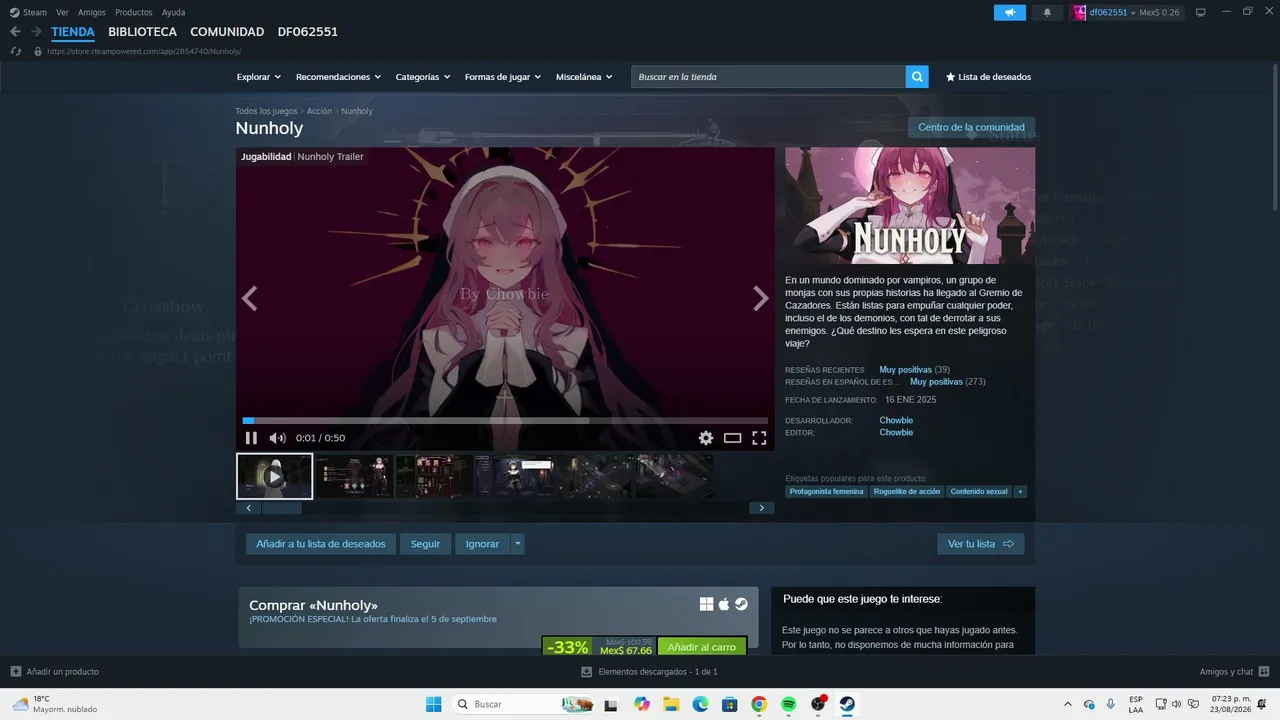Seek within the trailer progress bar
The width and height of the screenshot is (1280, 720).
pyautogui.click(x=505, y=421)
